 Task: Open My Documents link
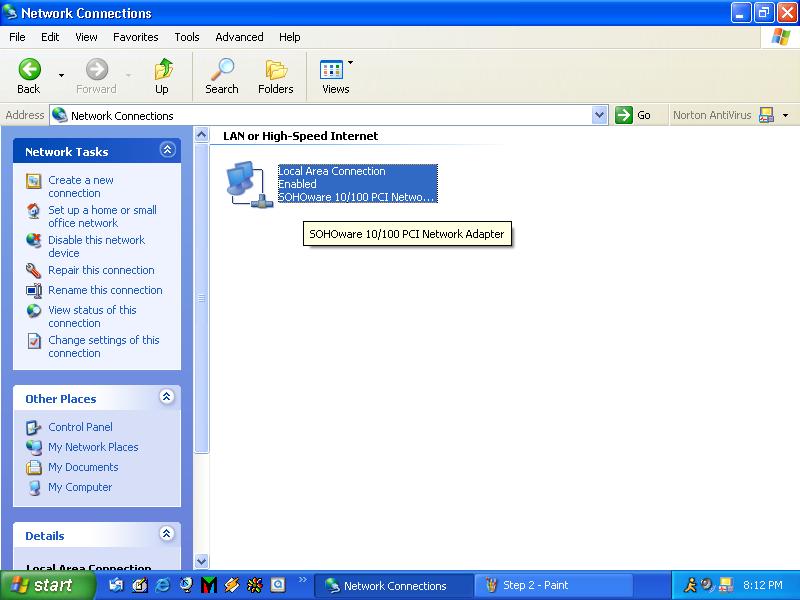pyautogui.click(x=83, y=467)
